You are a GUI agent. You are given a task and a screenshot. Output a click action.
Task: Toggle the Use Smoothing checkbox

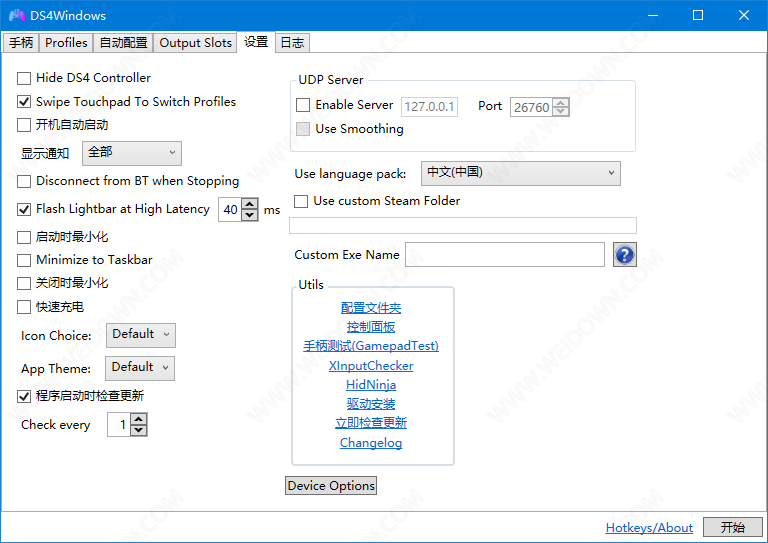[x=303, y=129]
